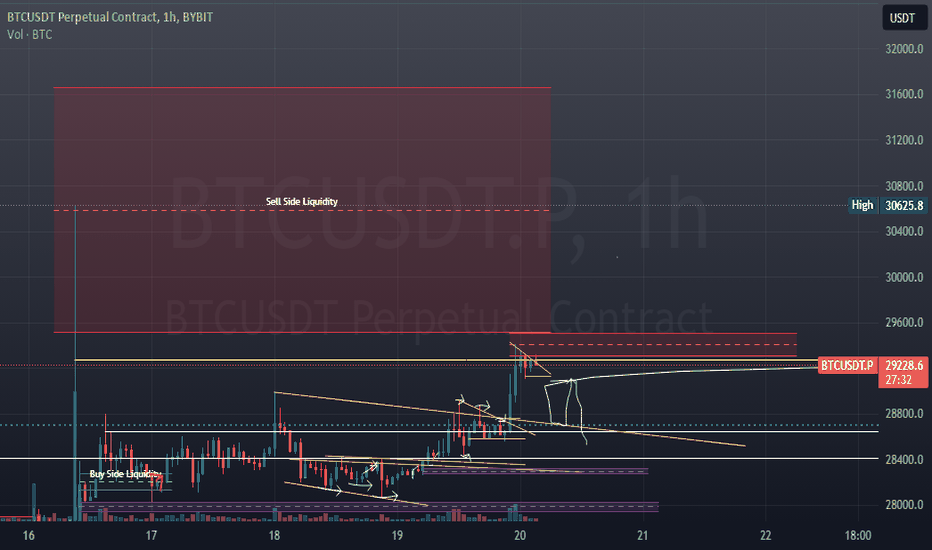
Task: Click the 27:32 candle countdown timer
Action: (898, 380)
